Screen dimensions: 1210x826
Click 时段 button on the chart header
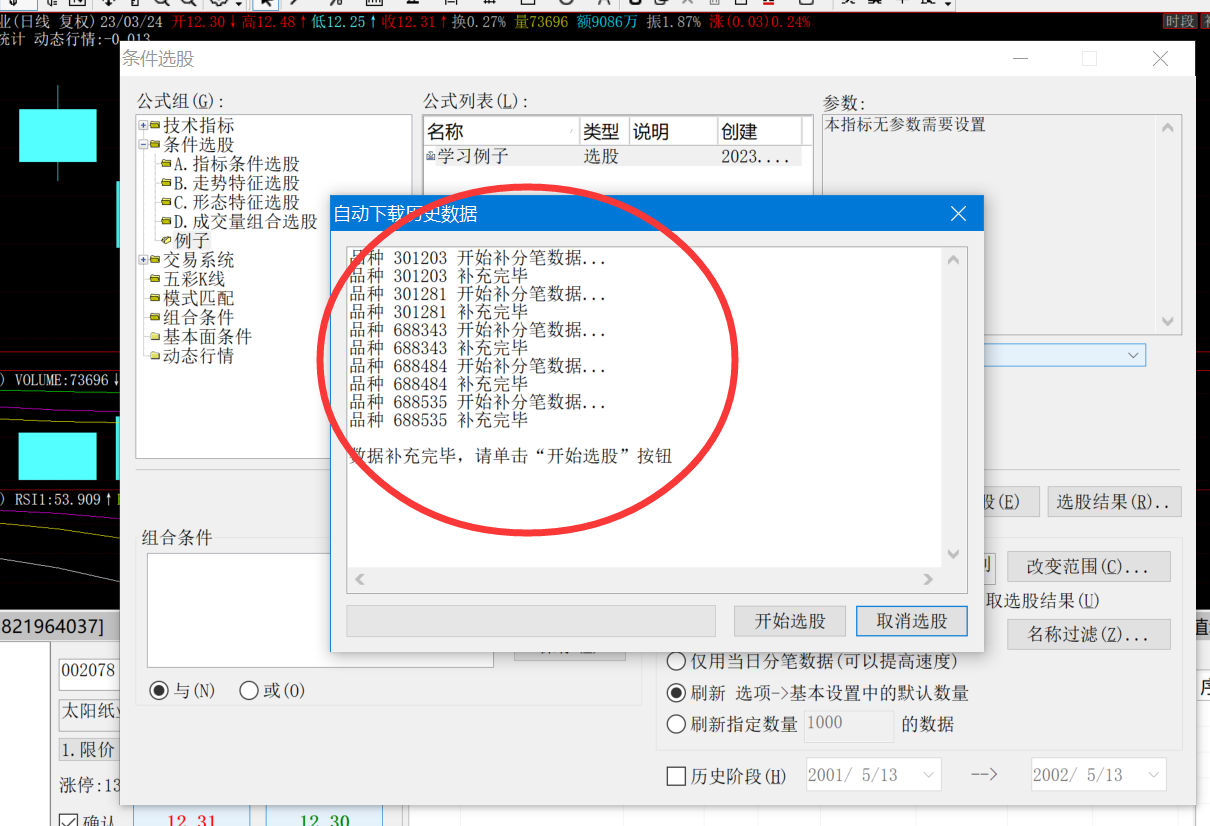[1180, 22]
